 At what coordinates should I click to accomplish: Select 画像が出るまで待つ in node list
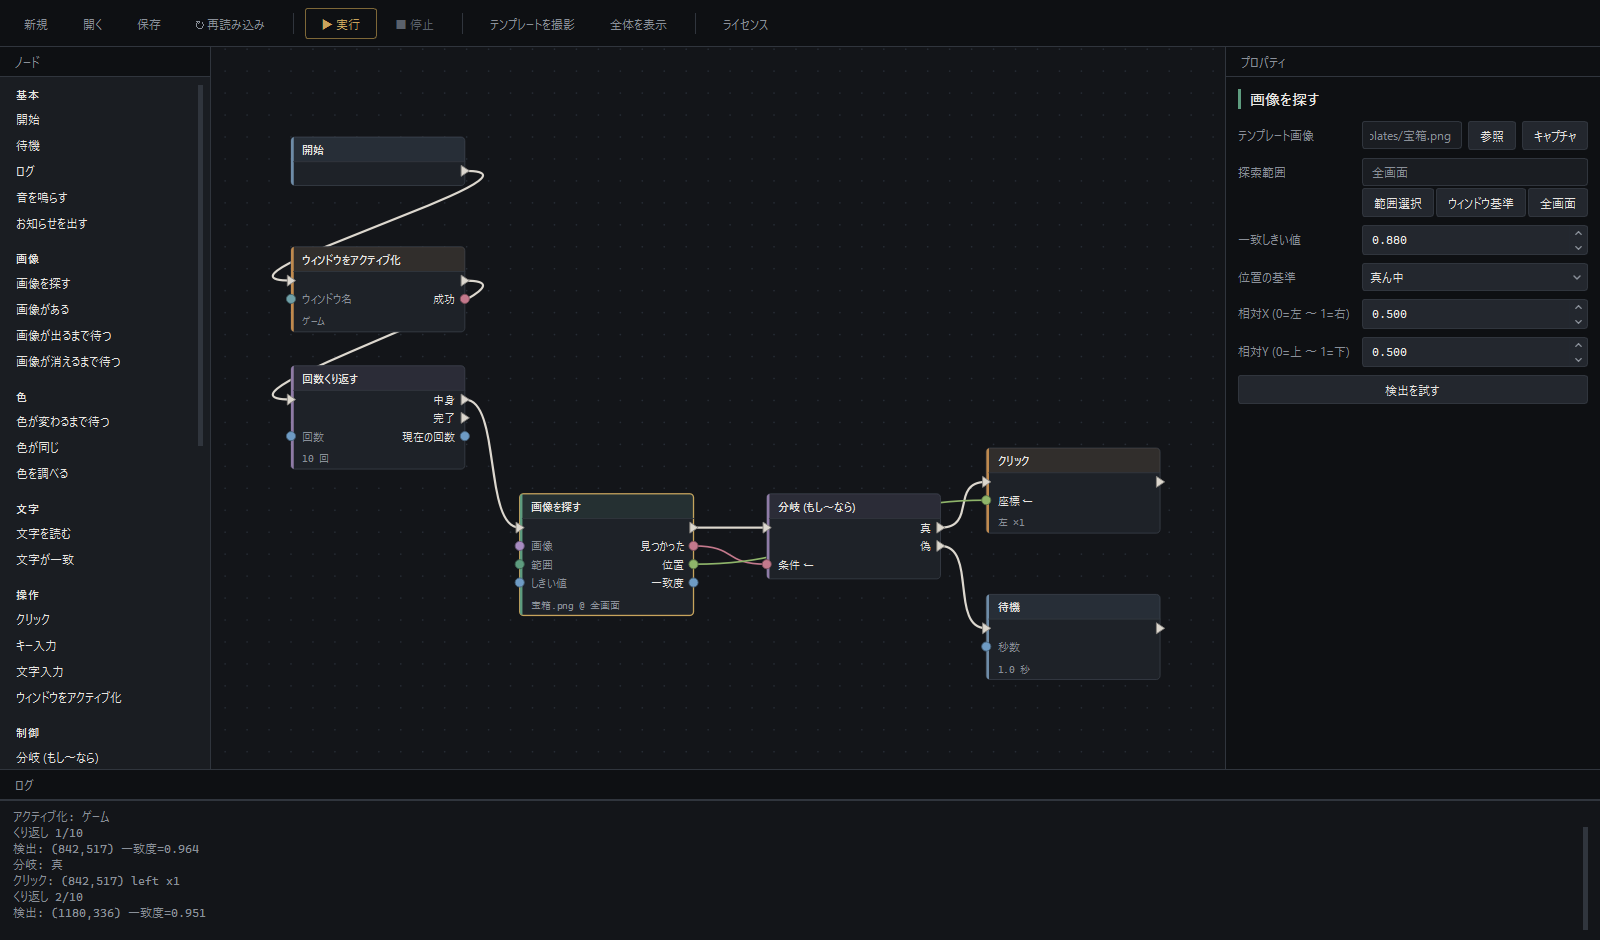click(x=64, y=335)
